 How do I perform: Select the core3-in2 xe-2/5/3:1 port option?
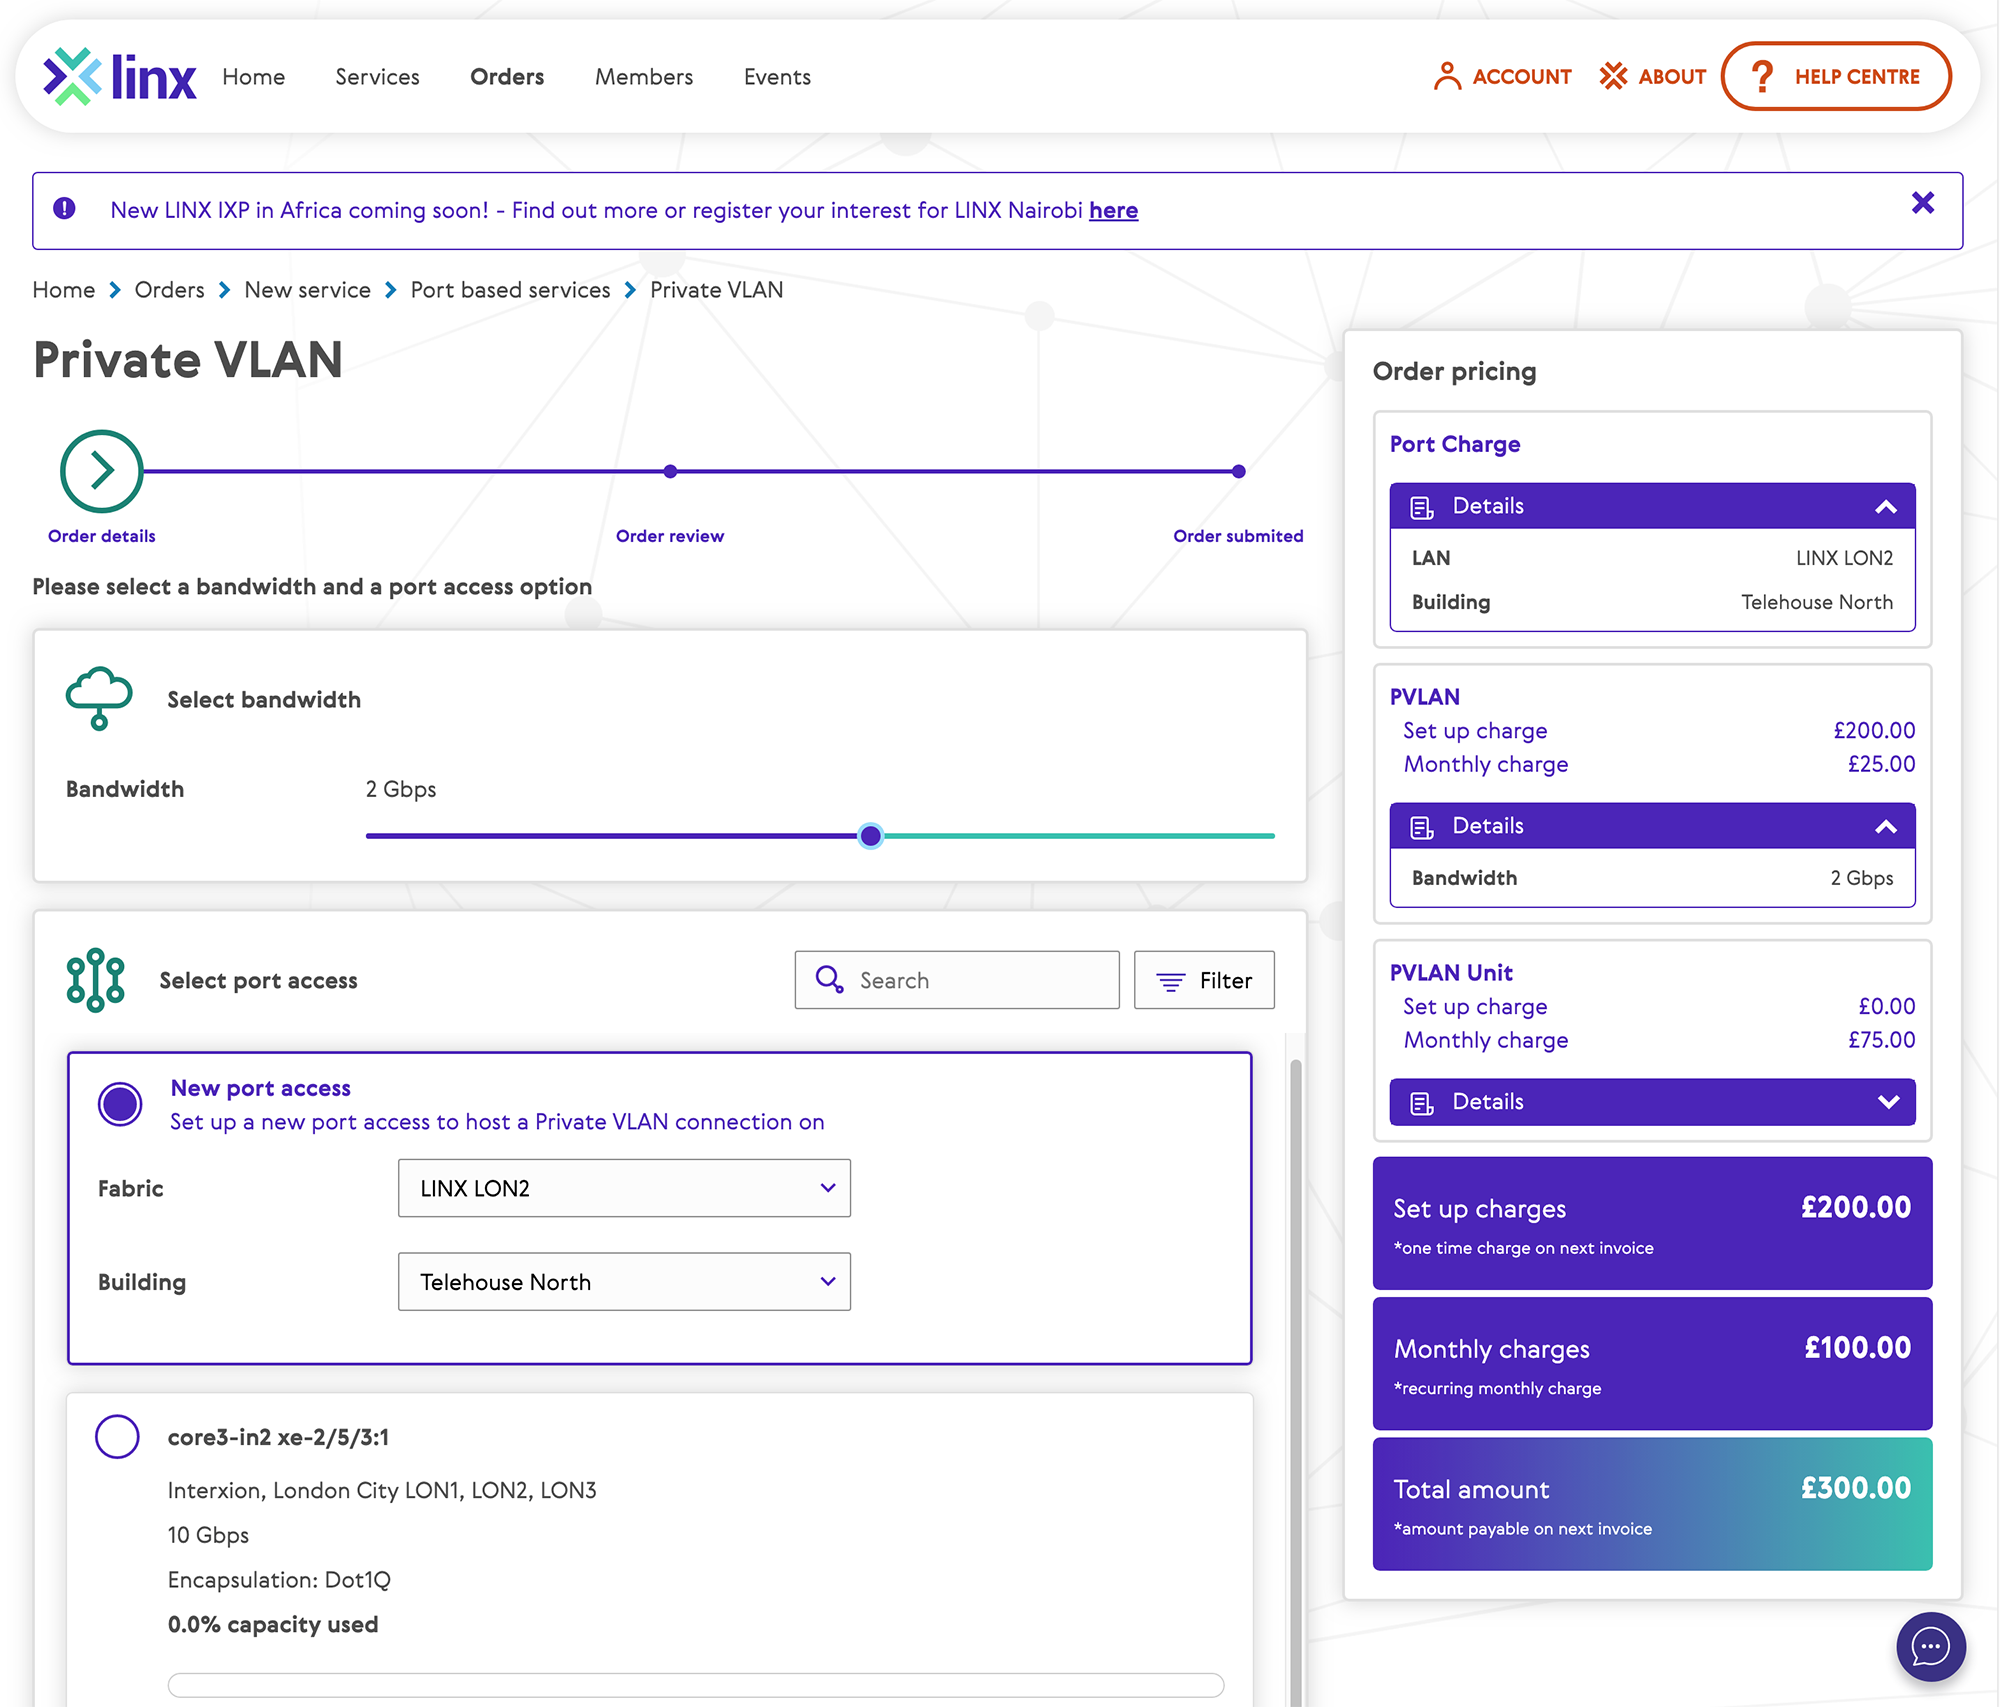[117, 1437]
